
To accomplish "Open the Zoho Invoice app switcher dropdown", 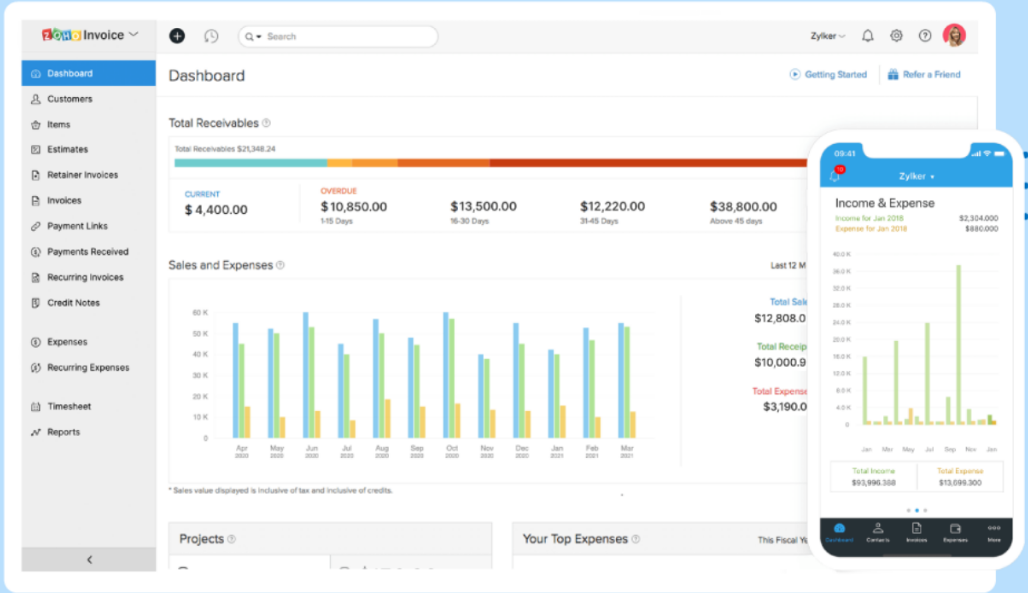I will 135,34.
